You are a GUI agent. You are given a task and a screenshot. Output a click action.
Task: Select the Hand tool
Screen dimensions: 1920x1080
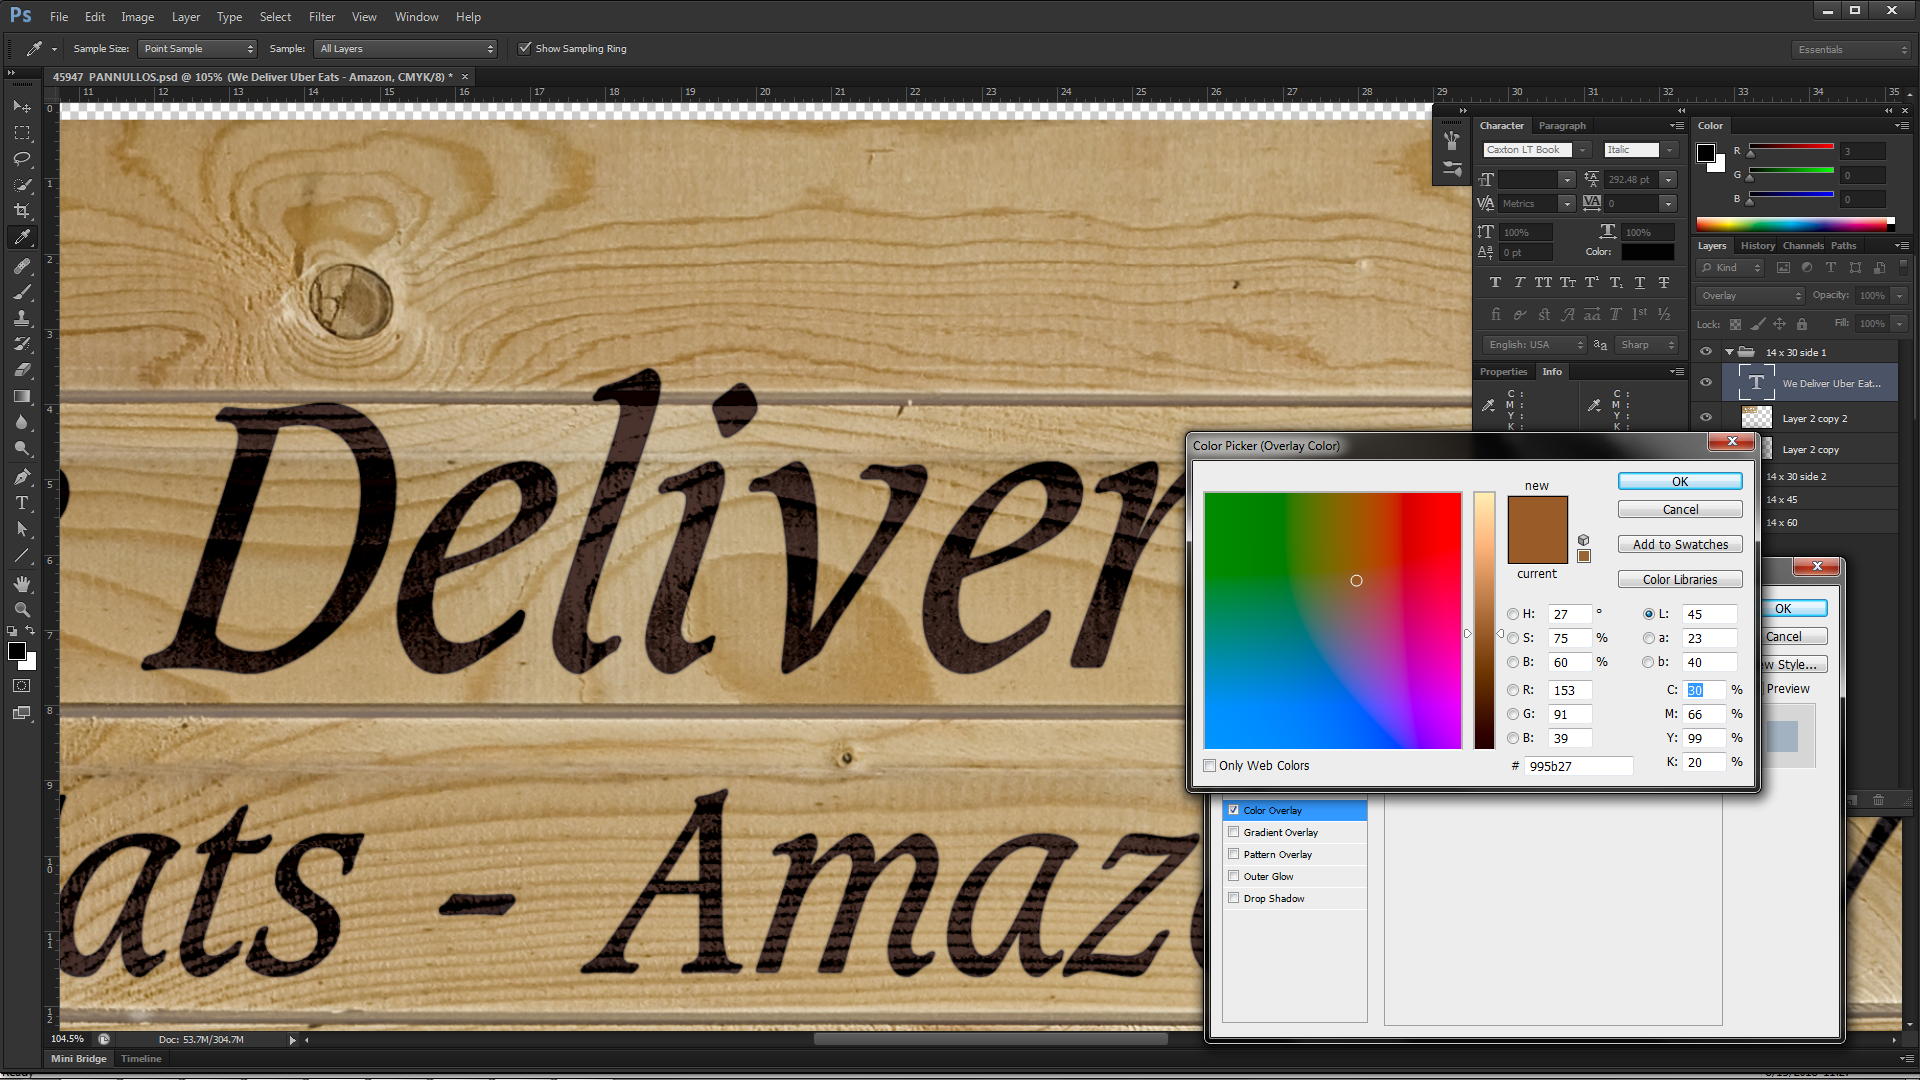21,584
